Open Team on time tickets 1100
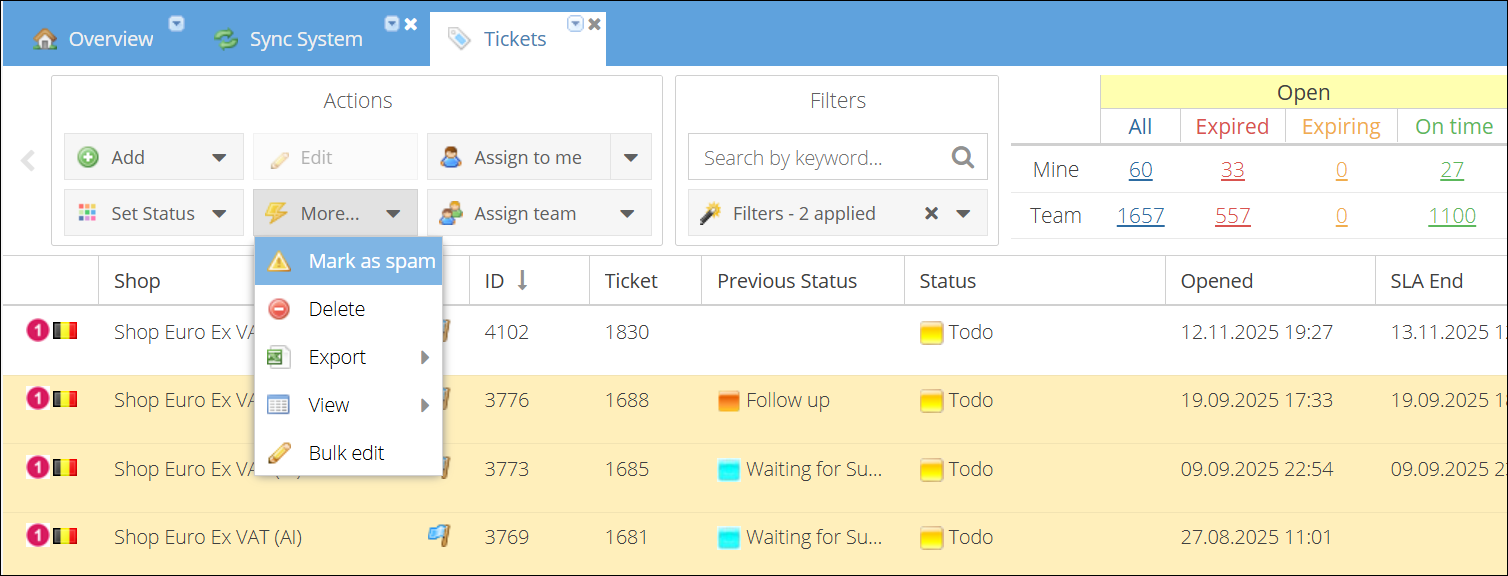 tap(1452, 216)
